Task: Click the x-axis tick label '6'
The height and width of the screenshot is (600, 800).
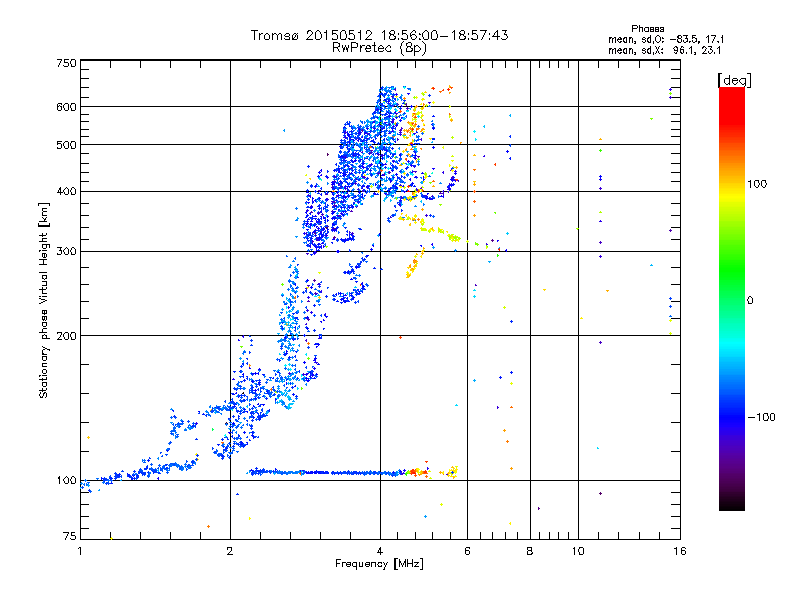Action: pos(467,551)
